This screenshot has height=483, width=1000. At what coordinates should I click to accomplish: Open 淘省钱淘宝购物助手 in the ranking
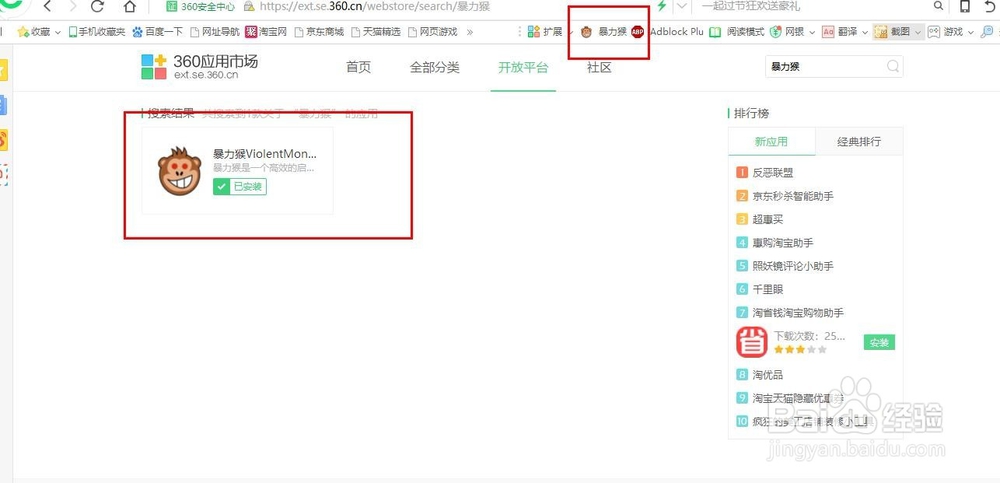pyautogui.click(x=798, y=313)
